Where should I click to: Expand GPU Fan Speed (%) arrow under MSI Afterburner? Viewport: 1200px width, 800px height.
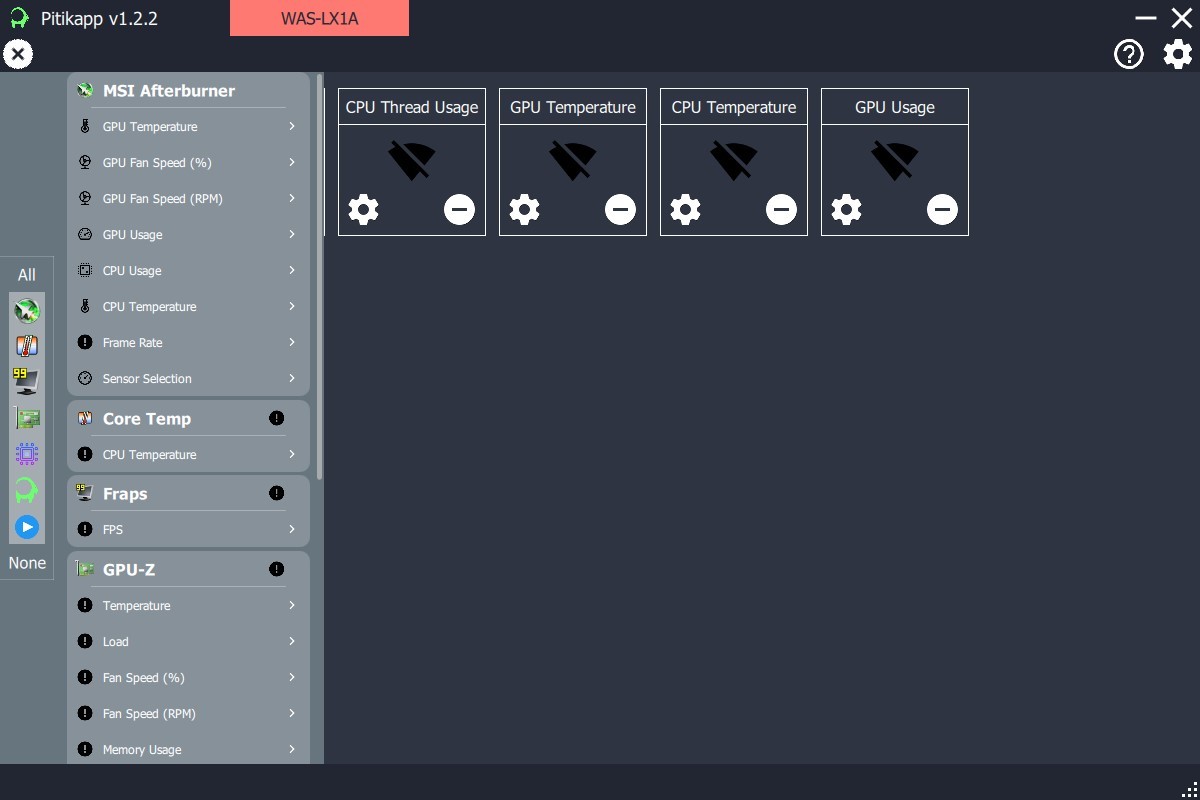tap(292, 162)
